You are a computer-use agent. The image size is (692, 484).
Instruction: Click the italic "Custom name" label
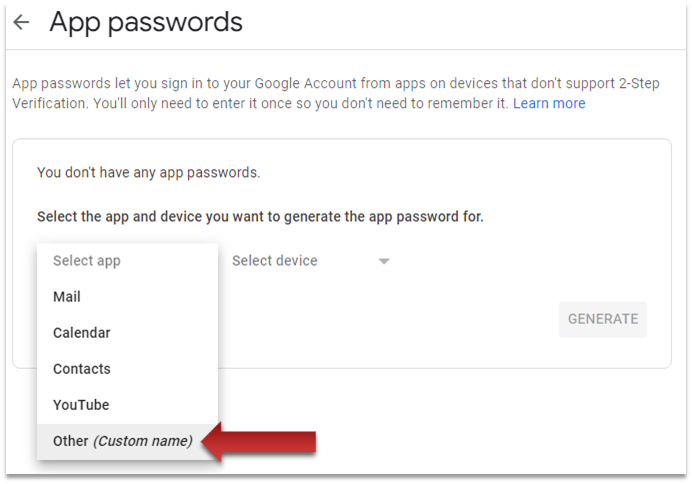point(142,441)
